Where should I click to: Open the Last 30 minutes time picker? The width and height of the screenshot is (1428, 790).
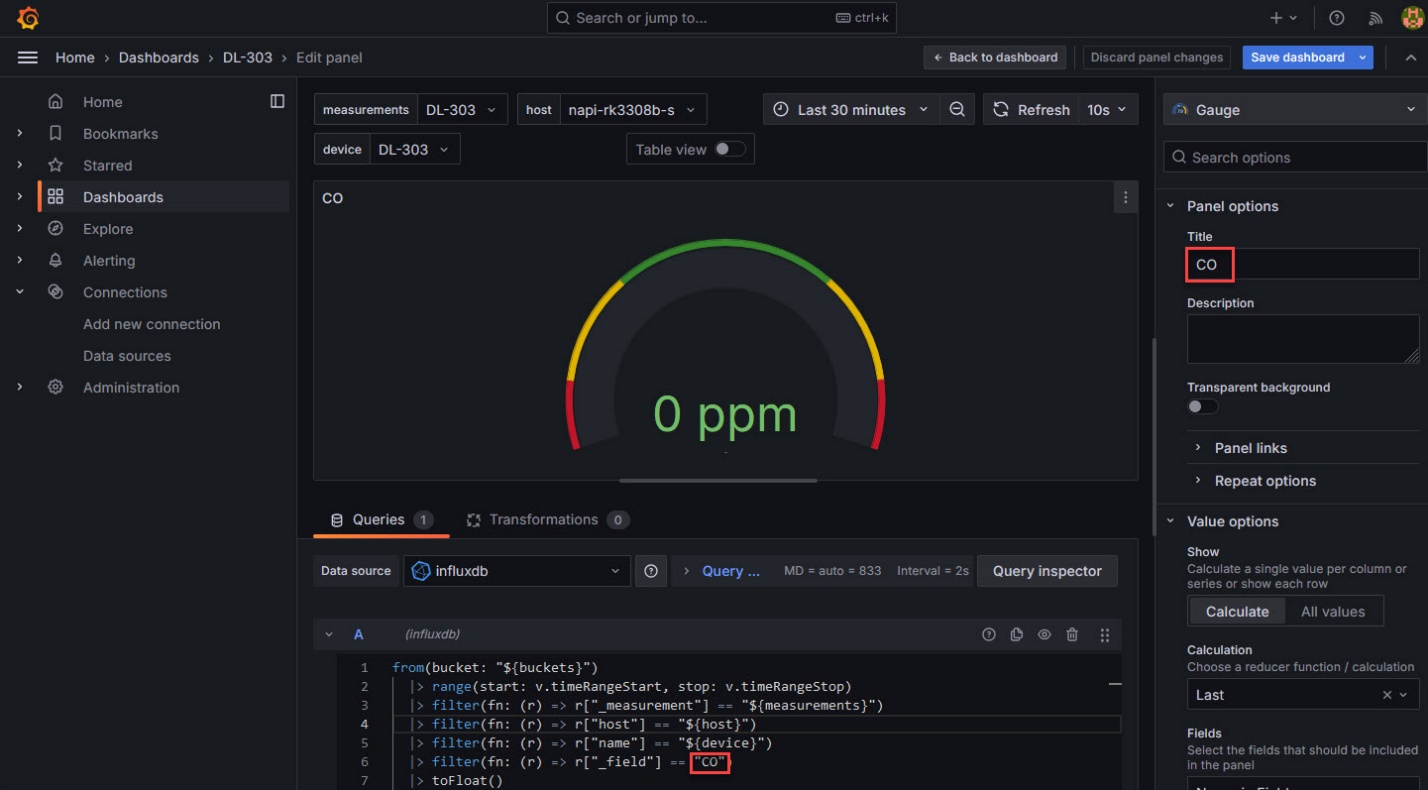click(x=850, y=109)
